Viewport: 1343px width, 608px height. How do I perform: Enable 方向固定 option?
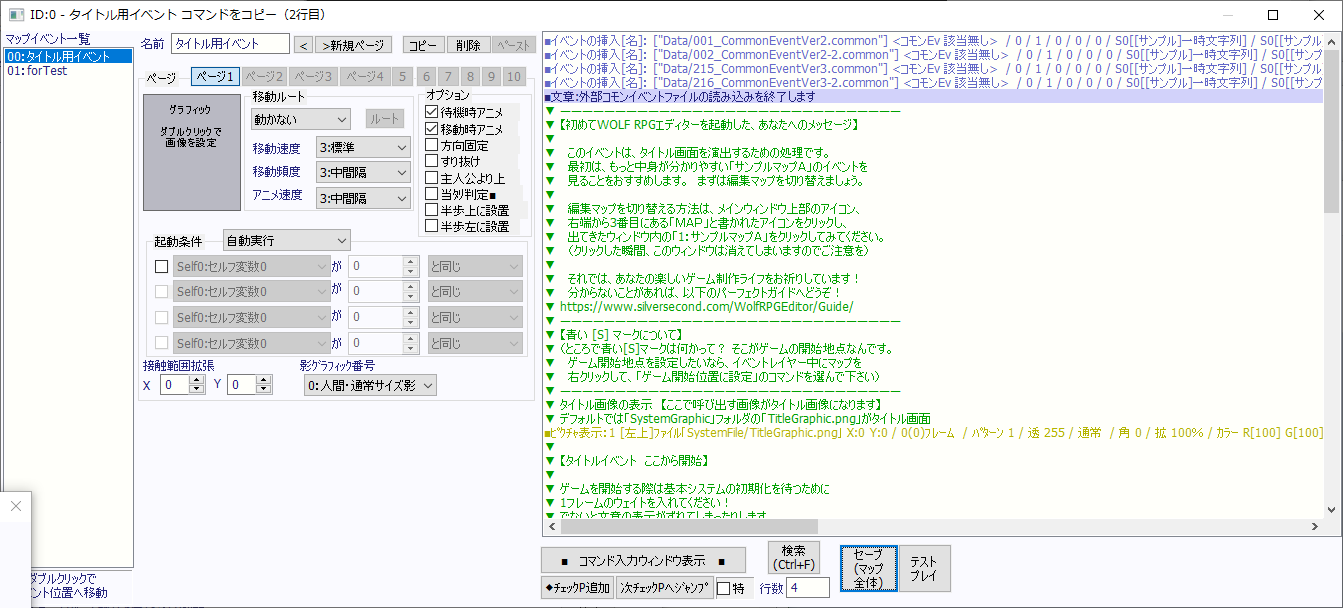[432, 145]
